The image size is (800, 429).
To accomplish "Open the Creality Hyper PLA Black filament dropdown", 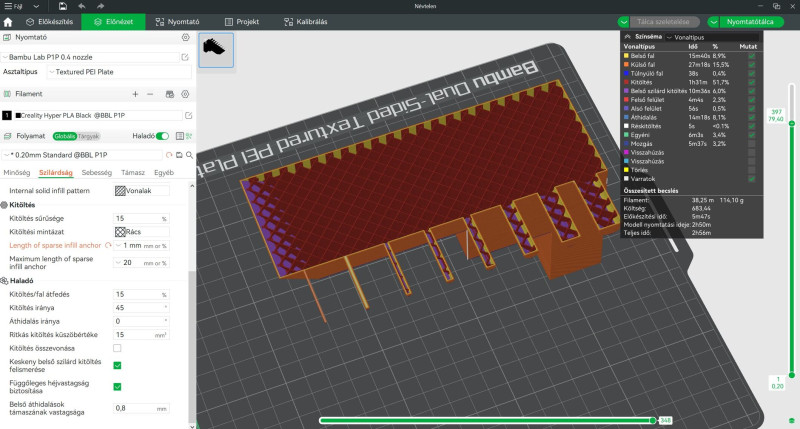I will 98,115.
